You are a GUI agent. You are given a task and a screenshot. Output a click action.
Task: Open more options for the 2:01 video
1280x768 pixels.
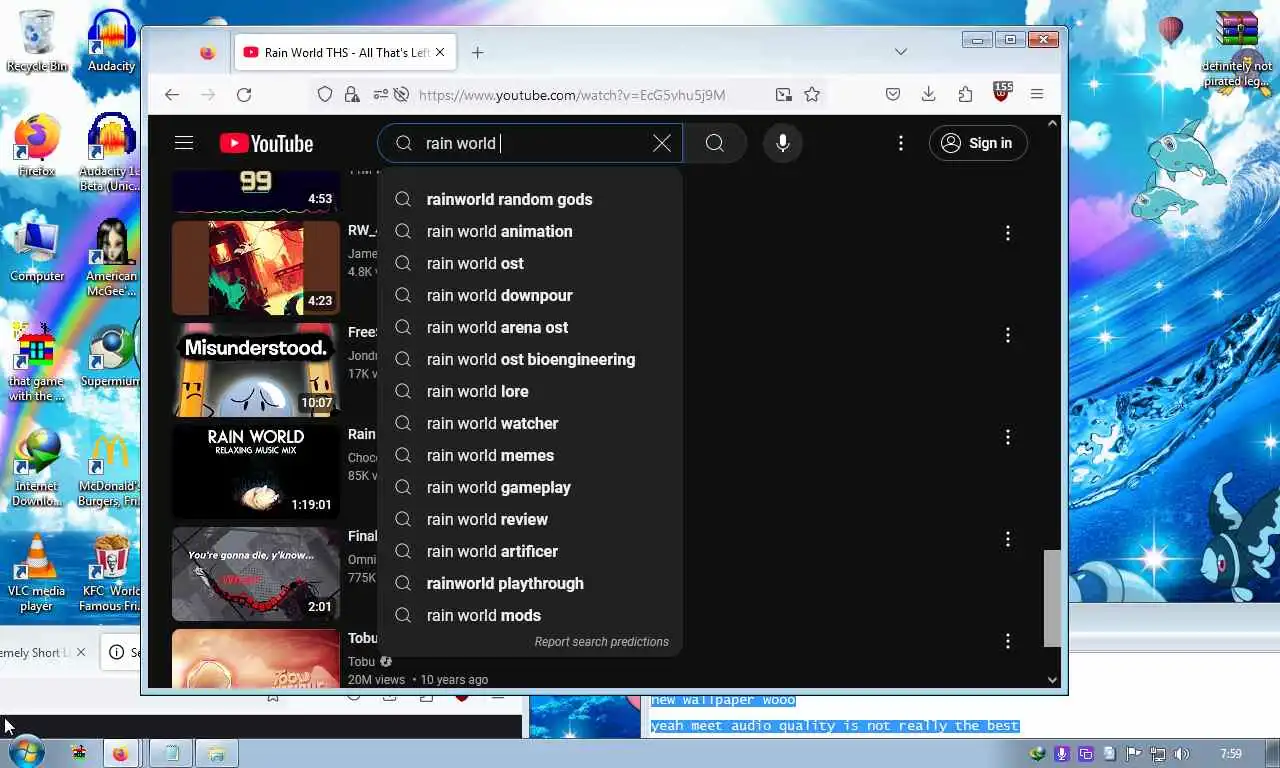pos(1008,539)
